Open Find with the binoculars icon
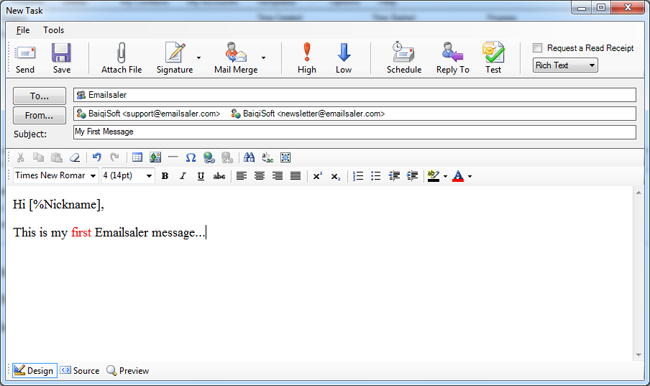 [x=249, y=158]
